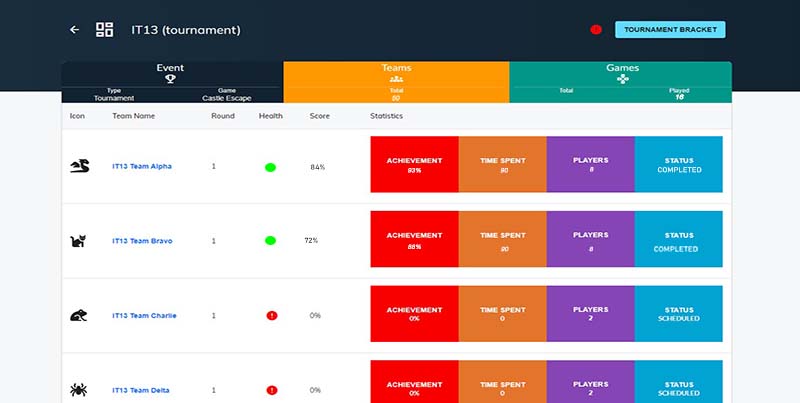Click the back arrow icon
Screen dimensions: 800x403
[x=74, y=30]
